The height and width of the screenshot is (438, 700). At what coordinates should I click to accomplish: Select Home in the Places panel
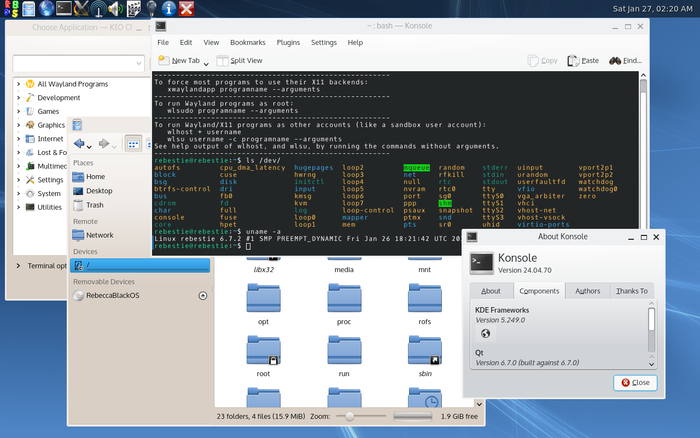pos(95,176)
